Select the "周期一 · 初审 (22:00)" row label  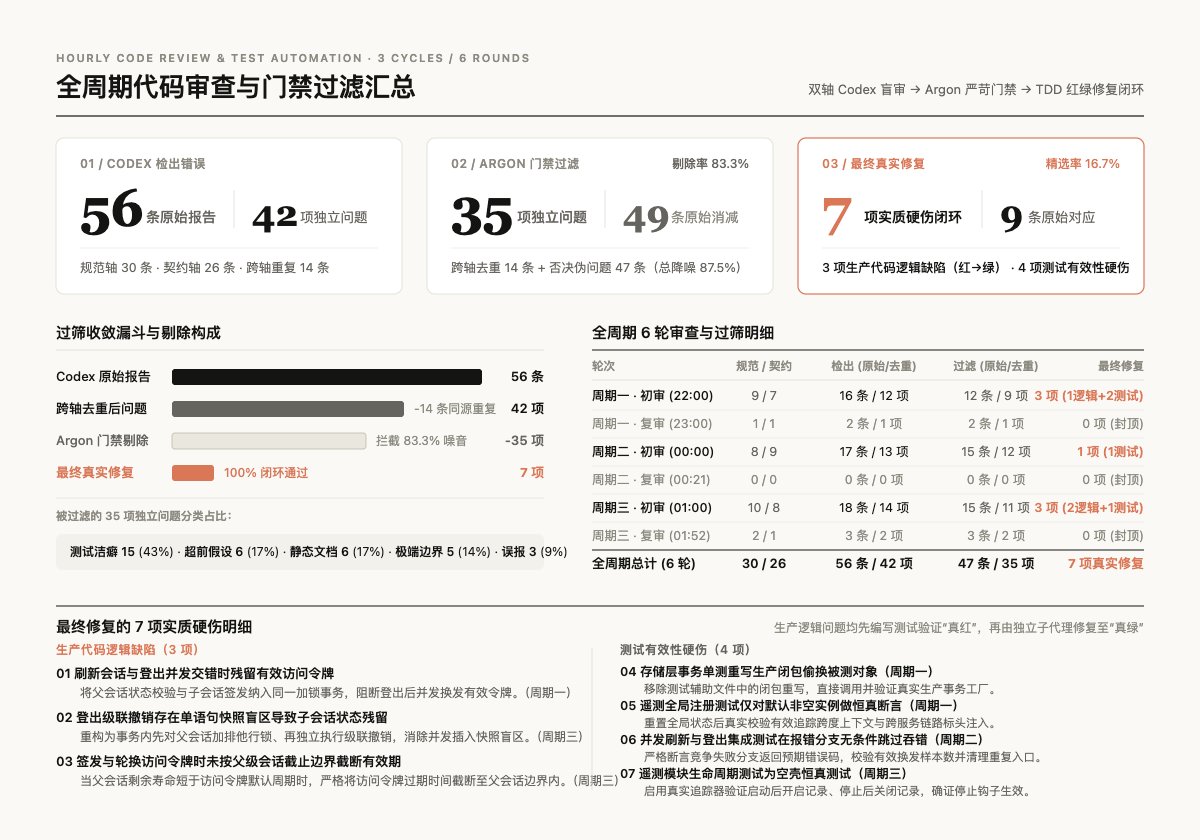[652, 396]
